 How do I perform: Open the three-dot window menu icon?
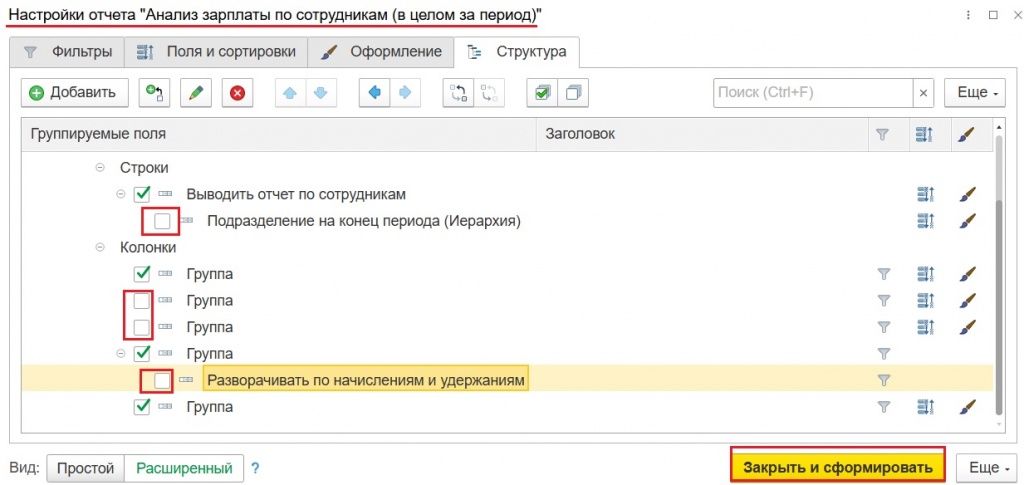click(x=968, y=14)
